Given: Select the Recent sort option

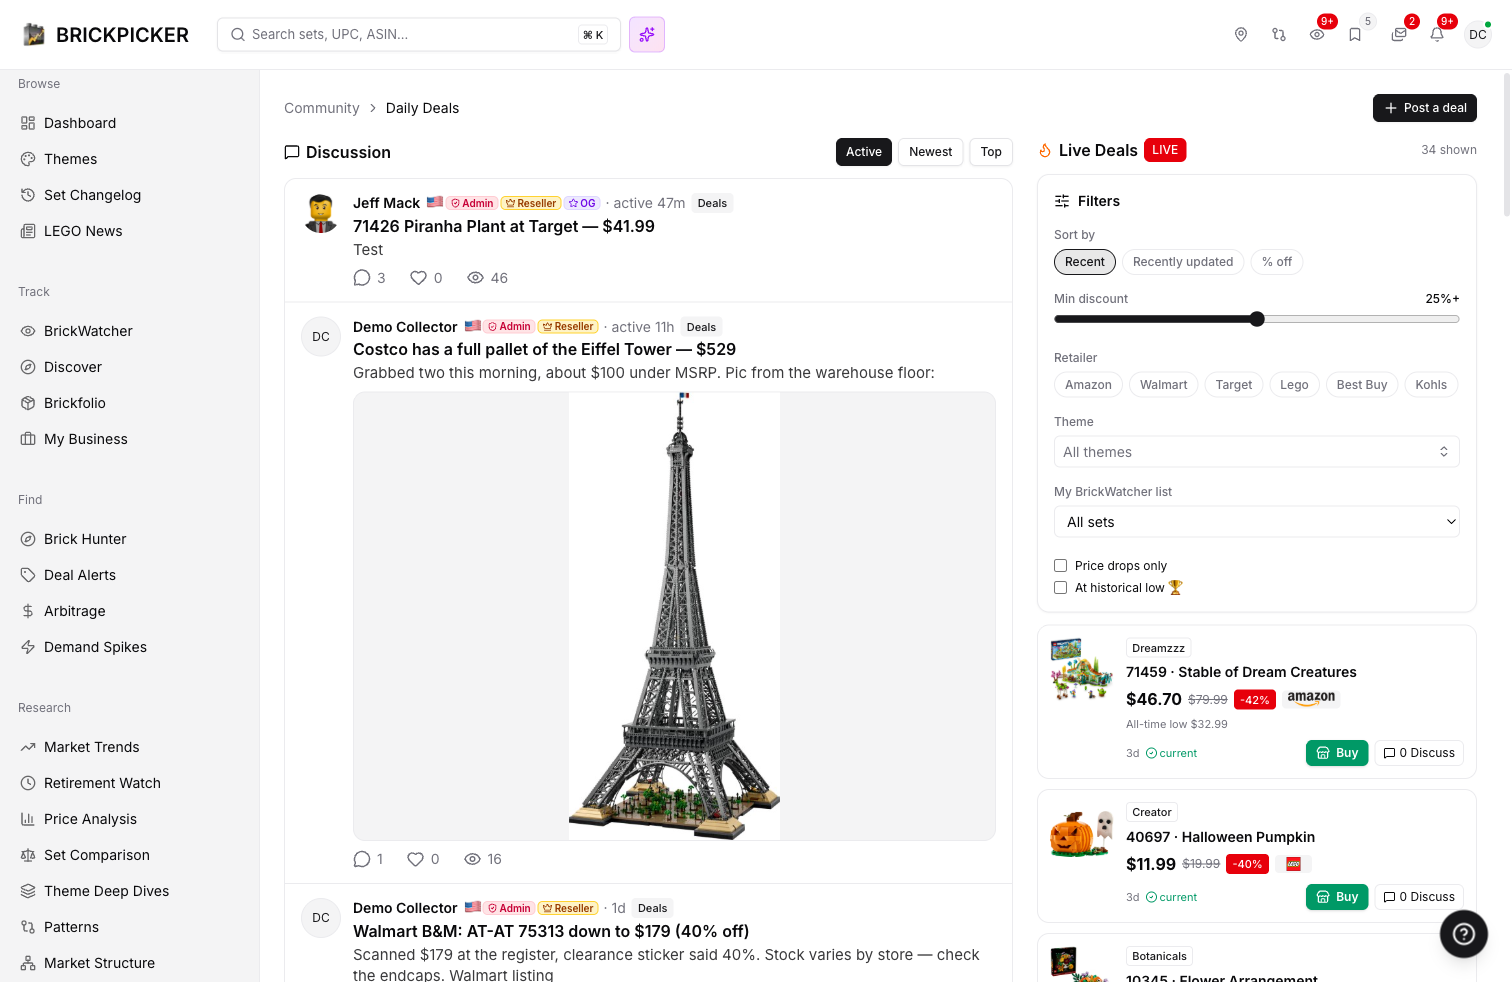Looking at the screenshot, I should 1085,262.
